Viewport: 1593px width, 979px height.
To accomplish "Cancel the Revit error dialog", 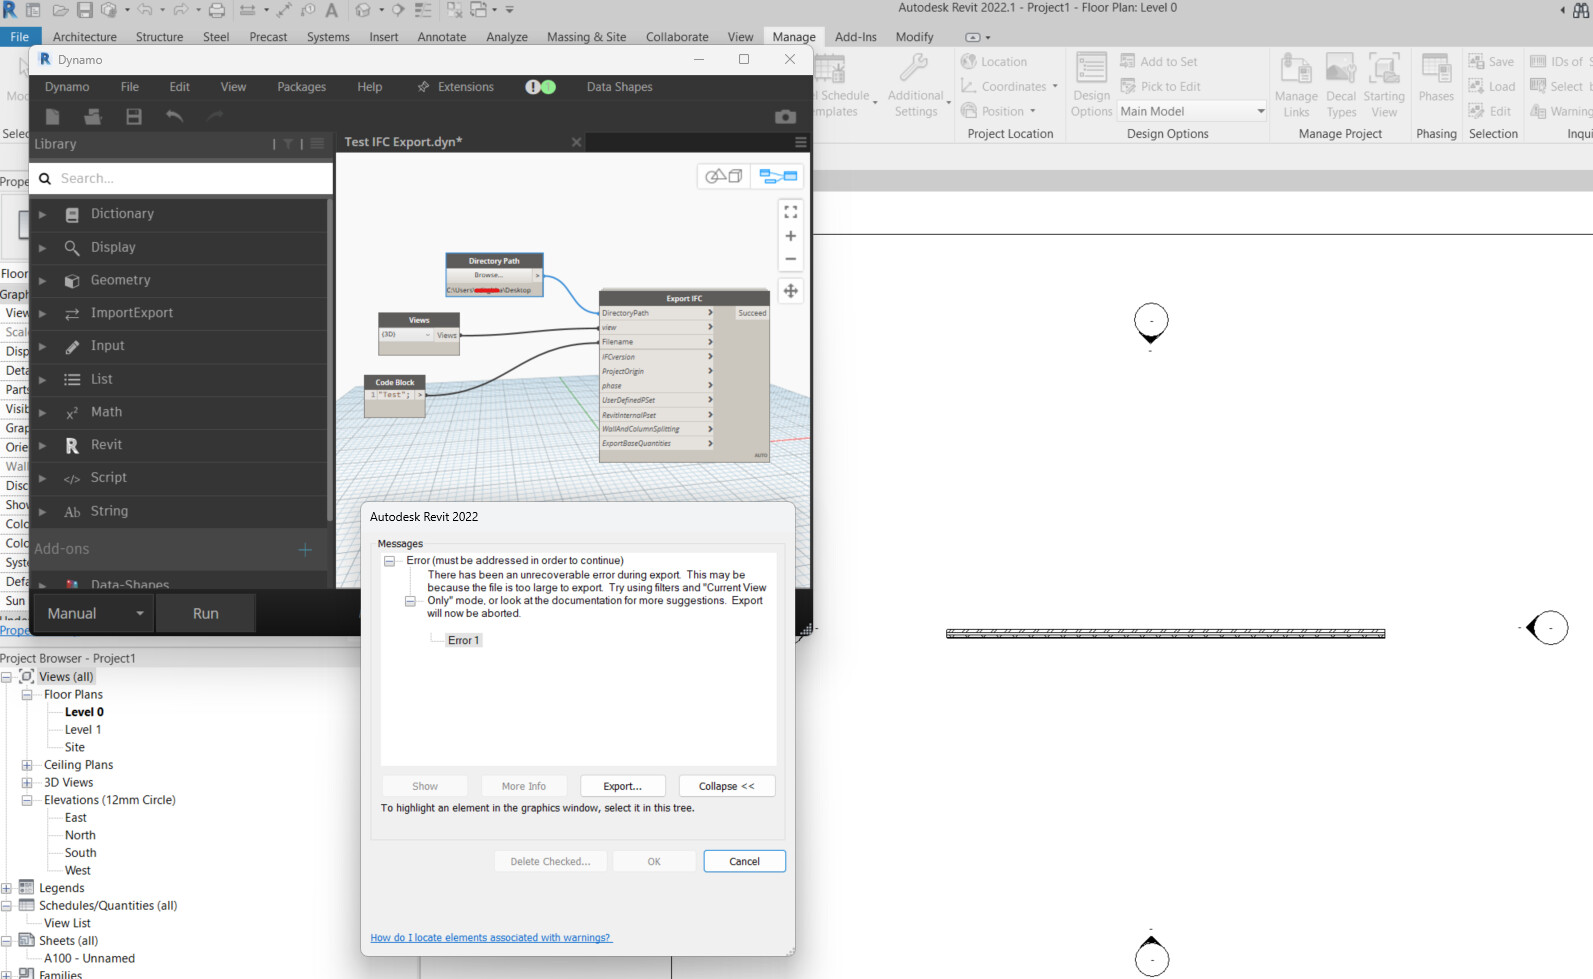I will [744, 861].
